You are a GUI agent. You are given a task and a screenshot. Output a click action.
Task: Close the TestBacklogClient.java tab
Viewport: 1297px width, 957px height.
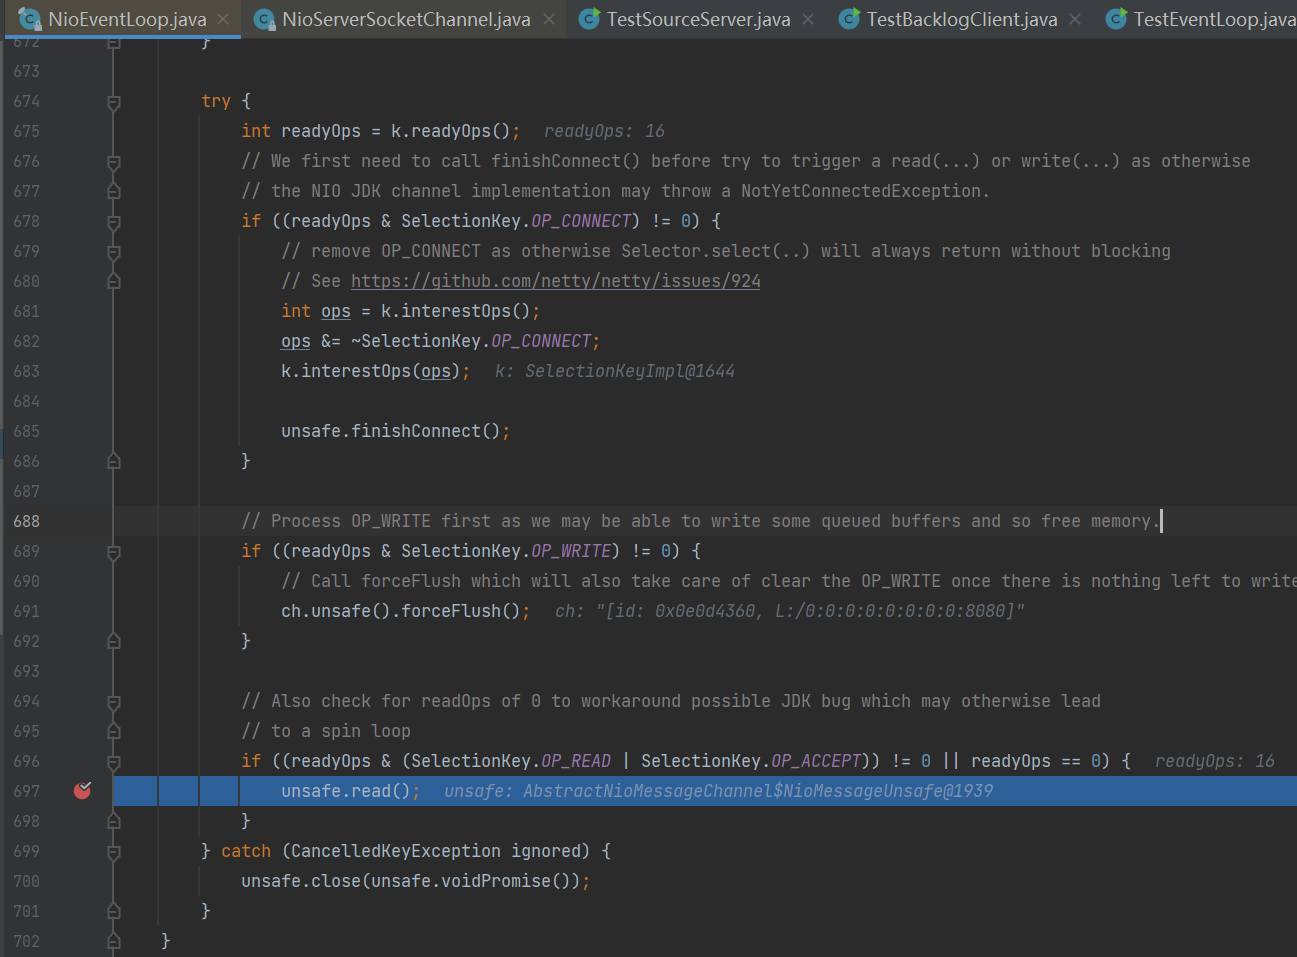[1075, 19]
